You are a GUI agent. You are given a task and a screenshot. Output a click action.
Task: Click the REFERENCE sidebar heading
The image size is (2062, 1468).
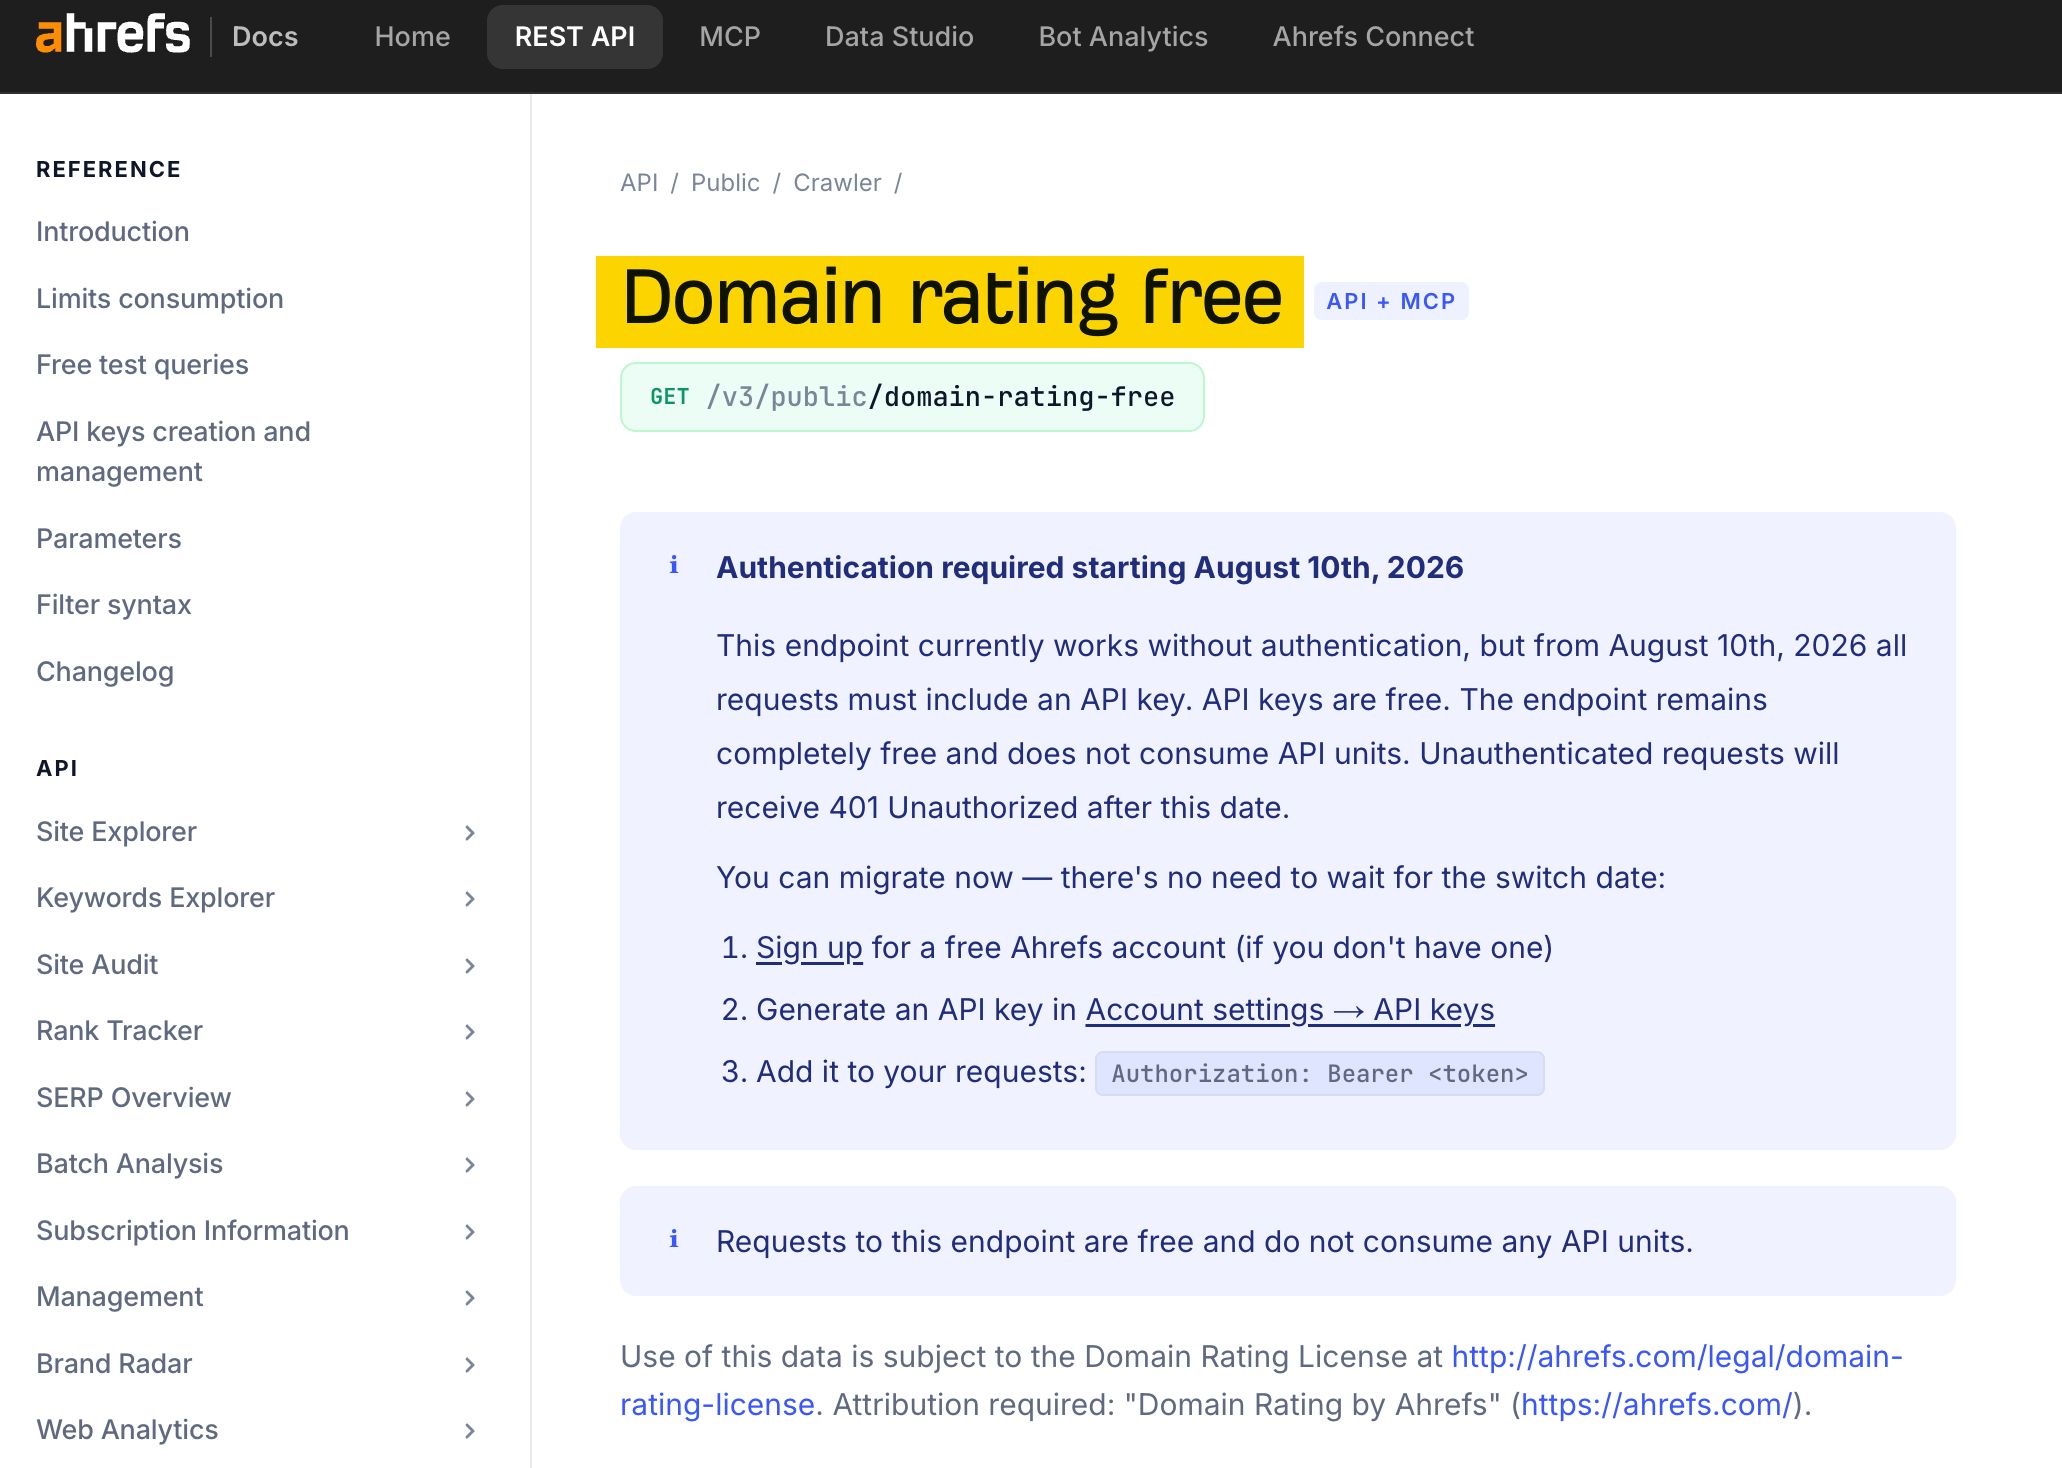click(109, 170)
